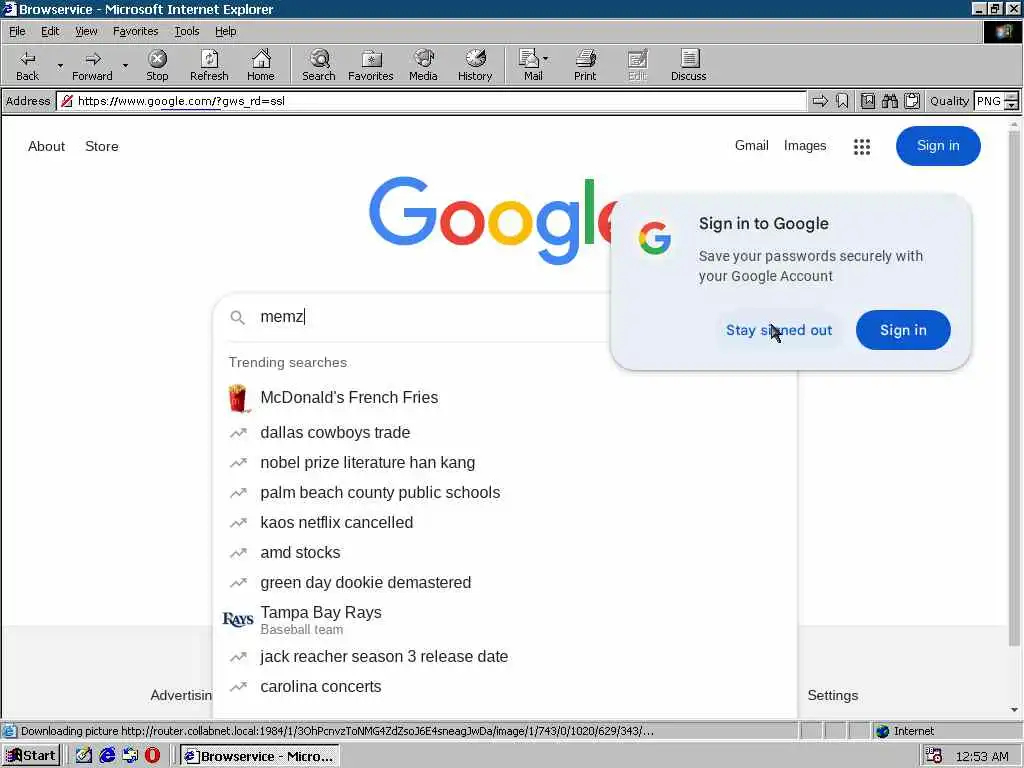The width and height of the screenshot is (1024, 768).
Task: Open the Images link
Action: tap(805, 146)
